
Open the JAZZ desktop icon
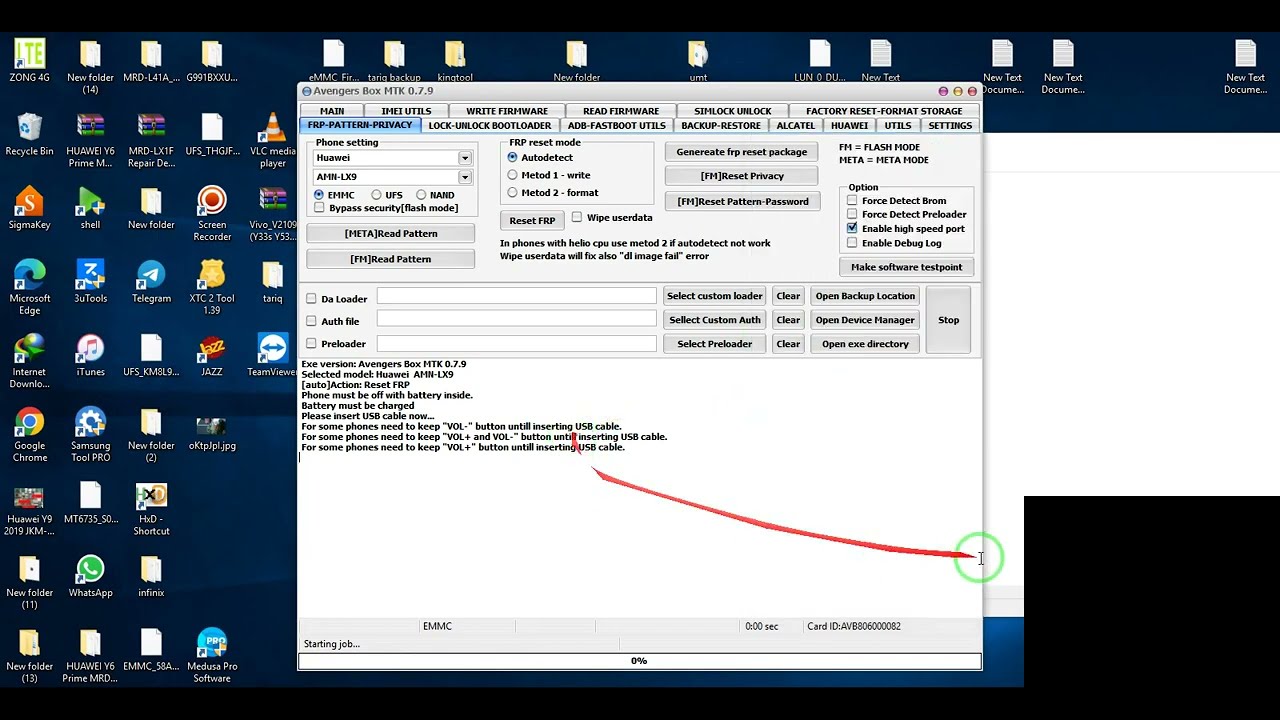[x=212, y=355]
